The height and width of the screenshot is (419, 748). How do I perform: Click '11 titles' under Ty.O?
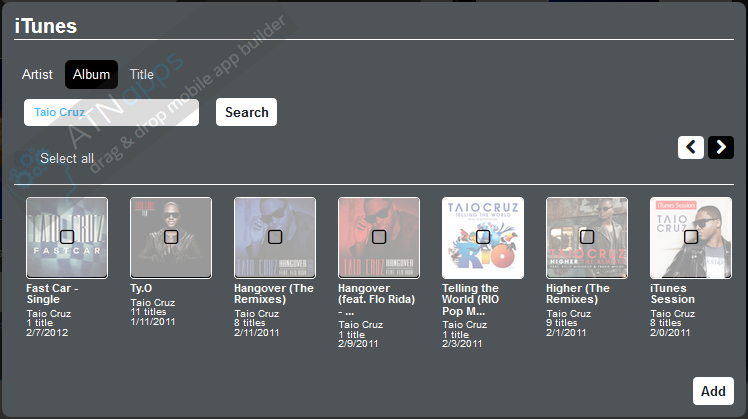tap(148, 312)
